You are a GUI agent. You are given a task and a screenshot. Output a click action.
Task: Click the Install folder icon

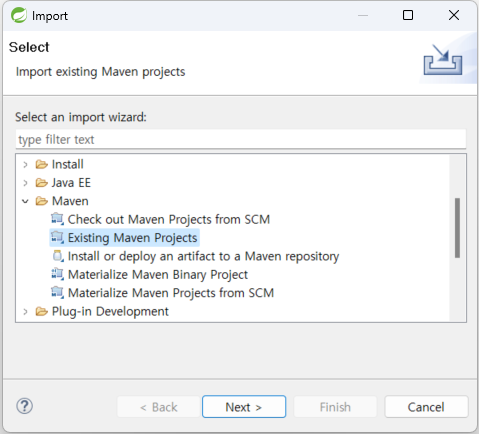pos(42,164)
